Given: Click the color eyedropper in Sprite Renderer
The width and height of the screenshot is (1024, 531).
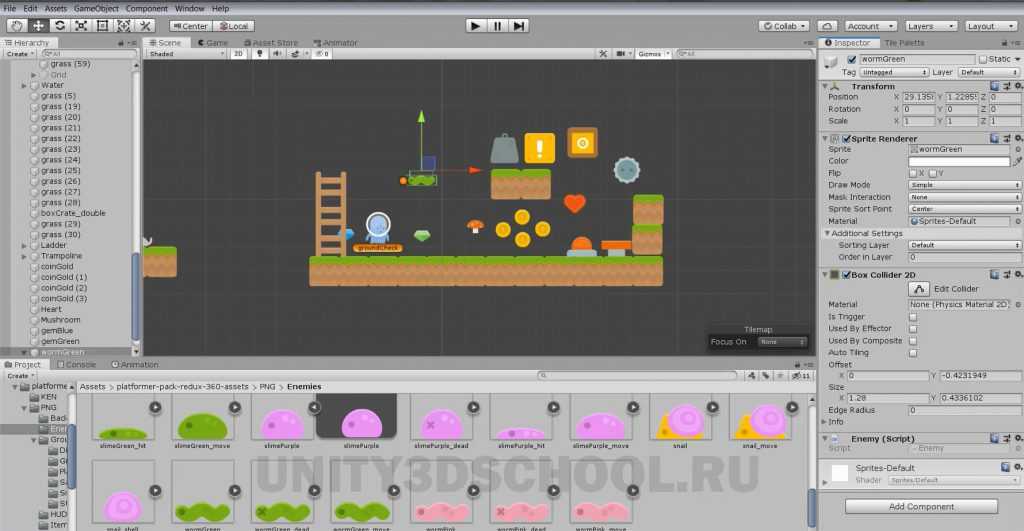Looking at the screenshot, I should pos(1018,161).
